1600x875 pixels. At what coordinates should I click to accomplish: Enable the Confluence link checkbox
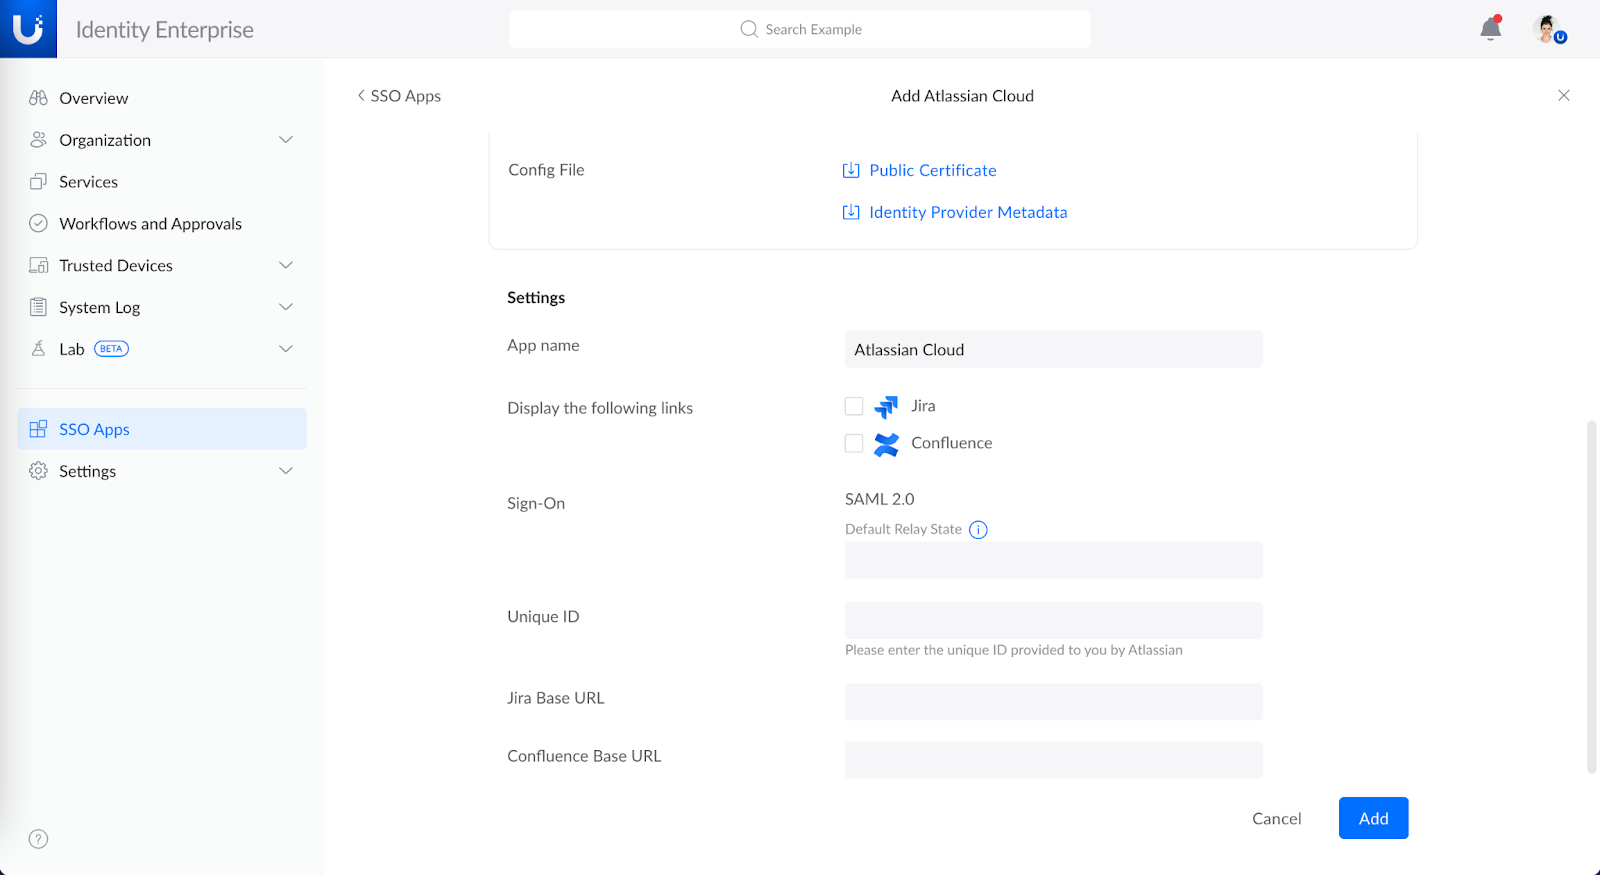pyautogui.click(x=854, y=443)
